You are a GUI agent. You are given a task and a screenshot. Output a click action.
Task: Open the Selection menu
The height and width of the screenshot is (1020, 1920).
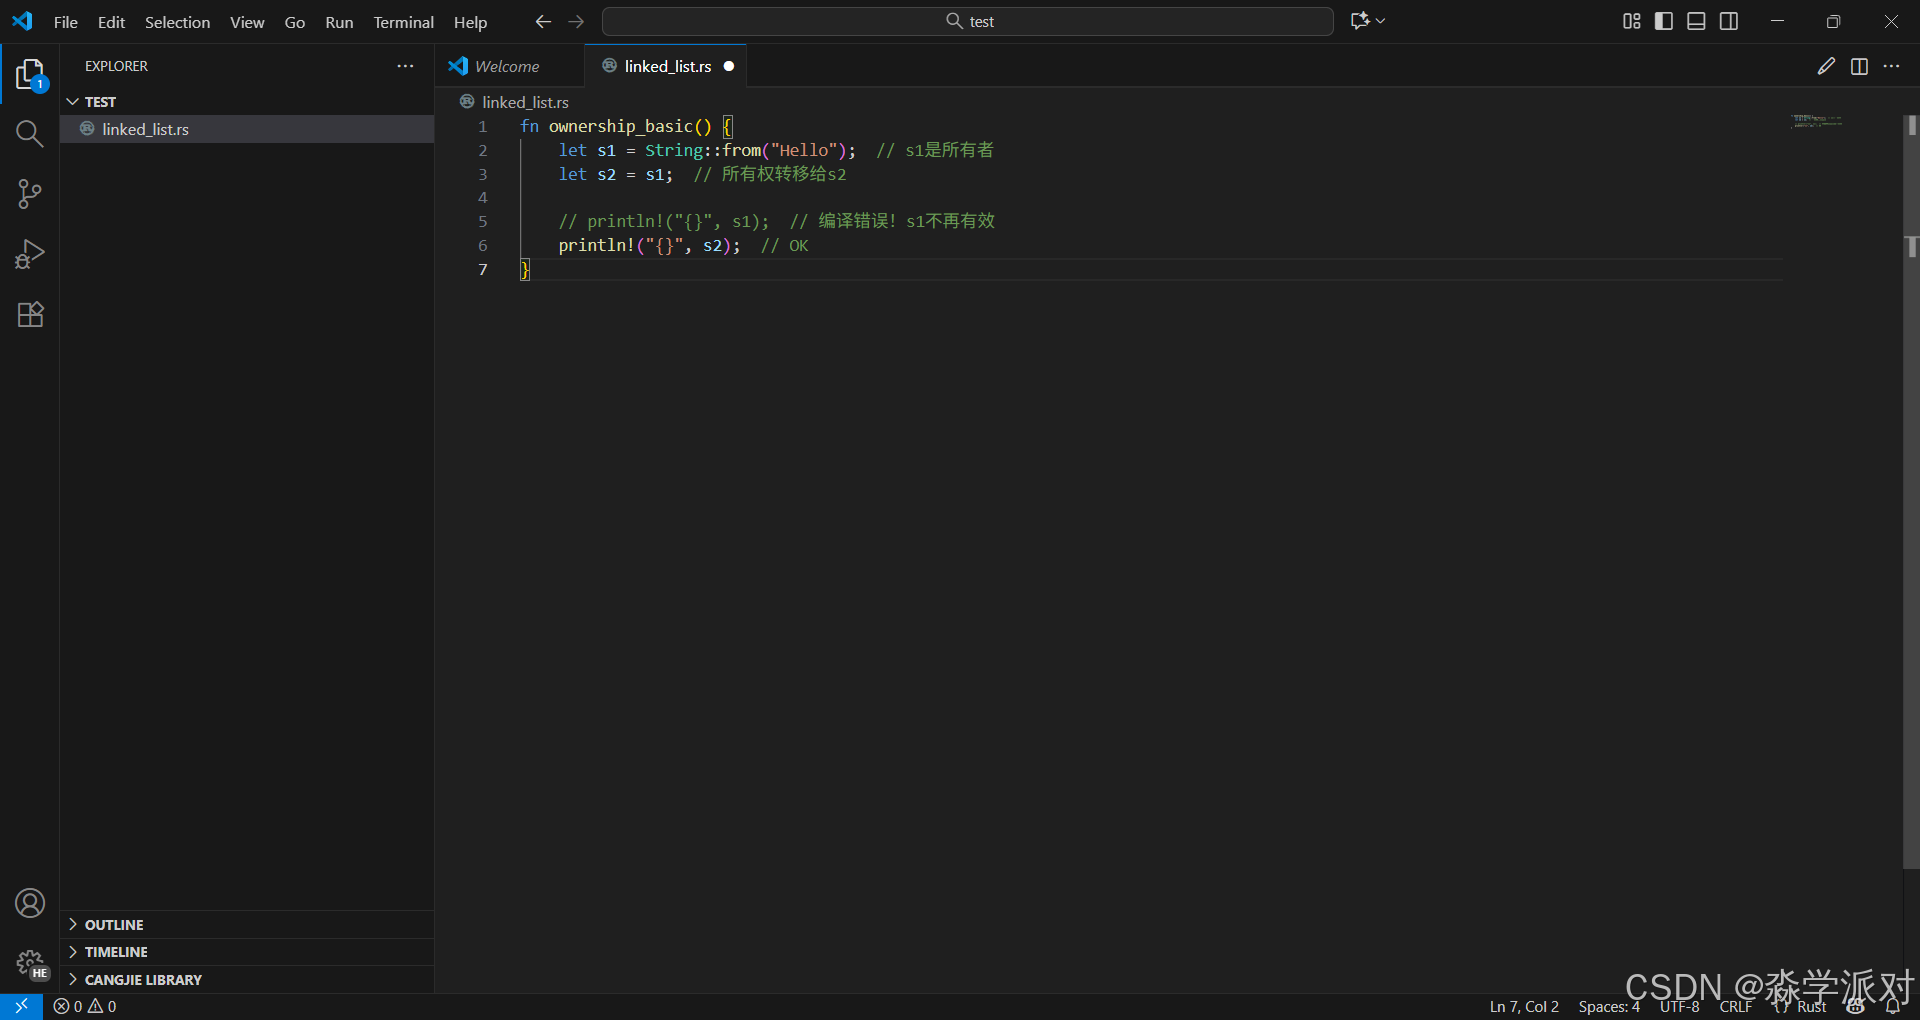click(178, 22)
